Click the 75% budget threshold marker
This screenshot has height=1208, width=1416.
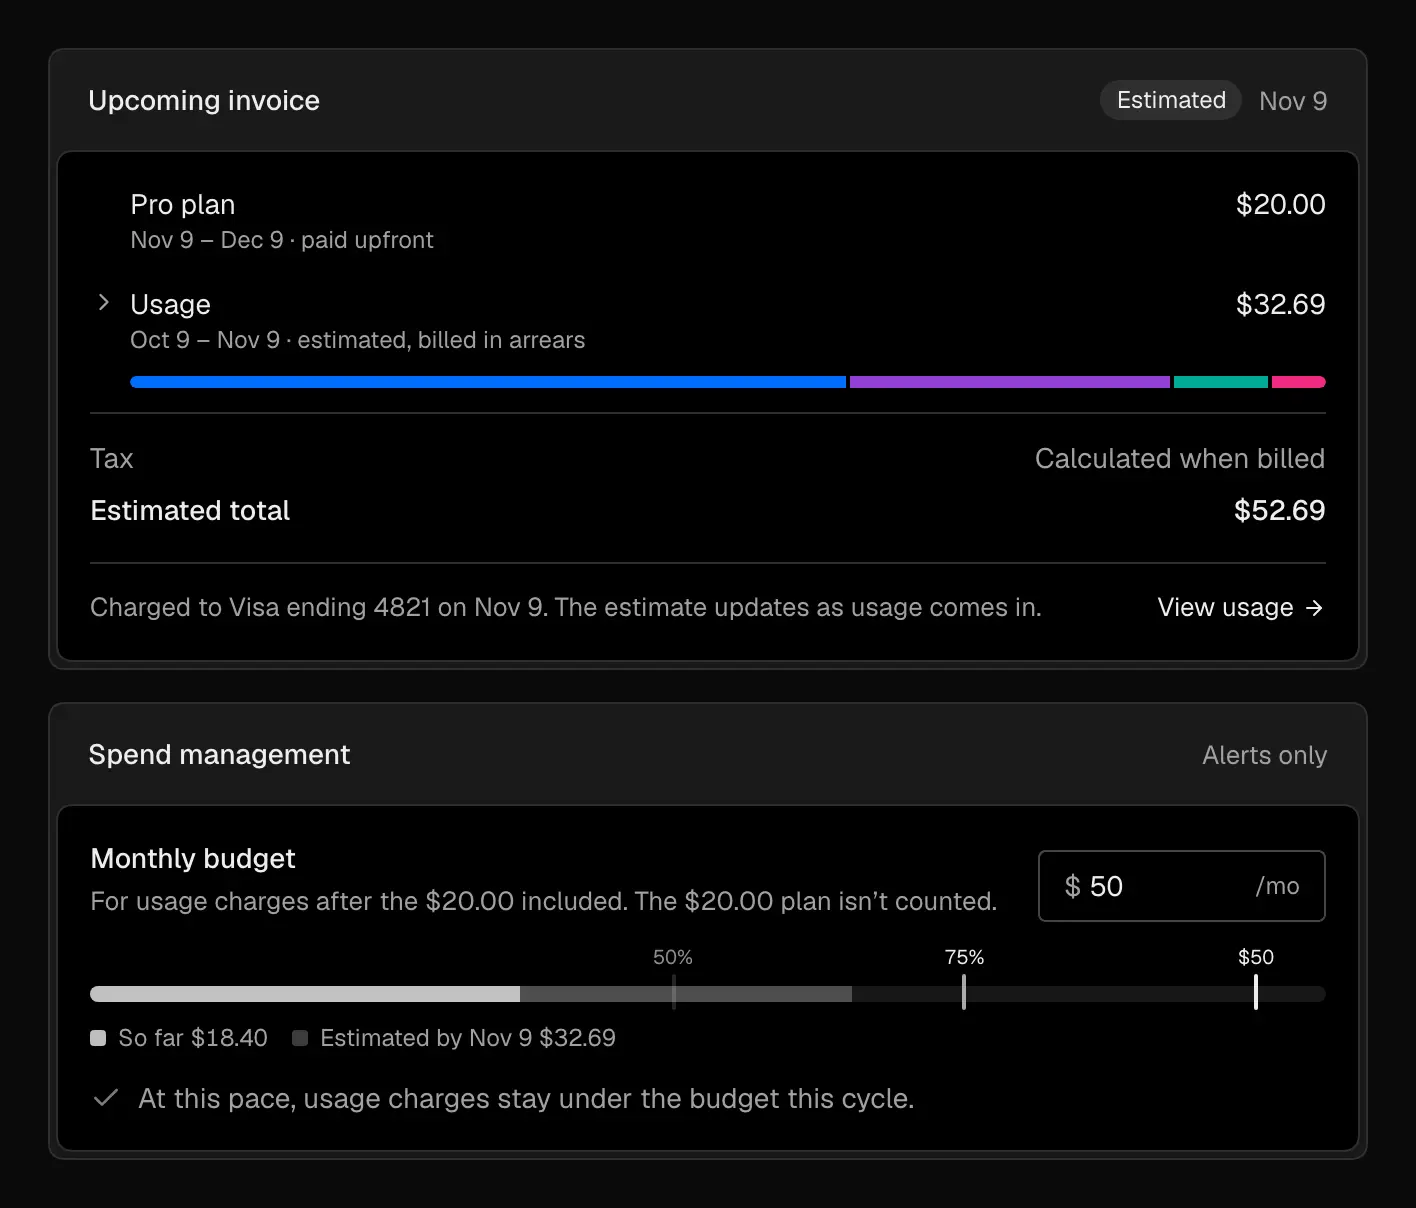(x=964, y=992)
